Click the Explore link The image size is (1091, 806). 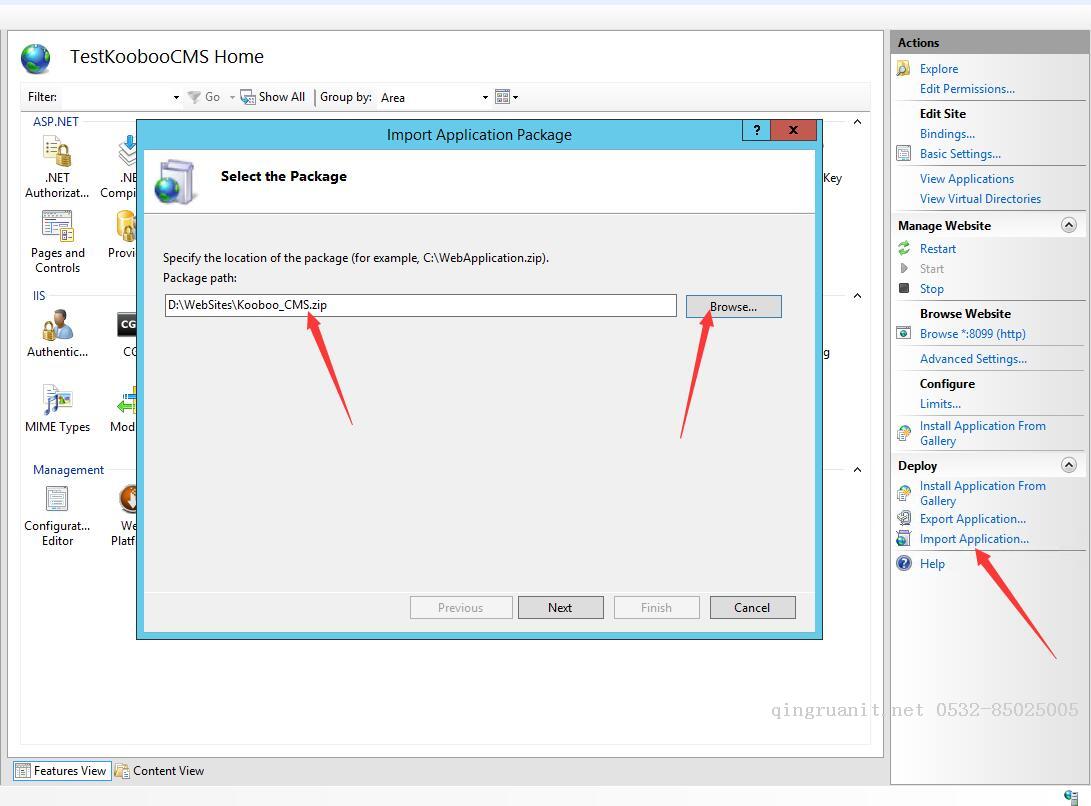point(939,68)
